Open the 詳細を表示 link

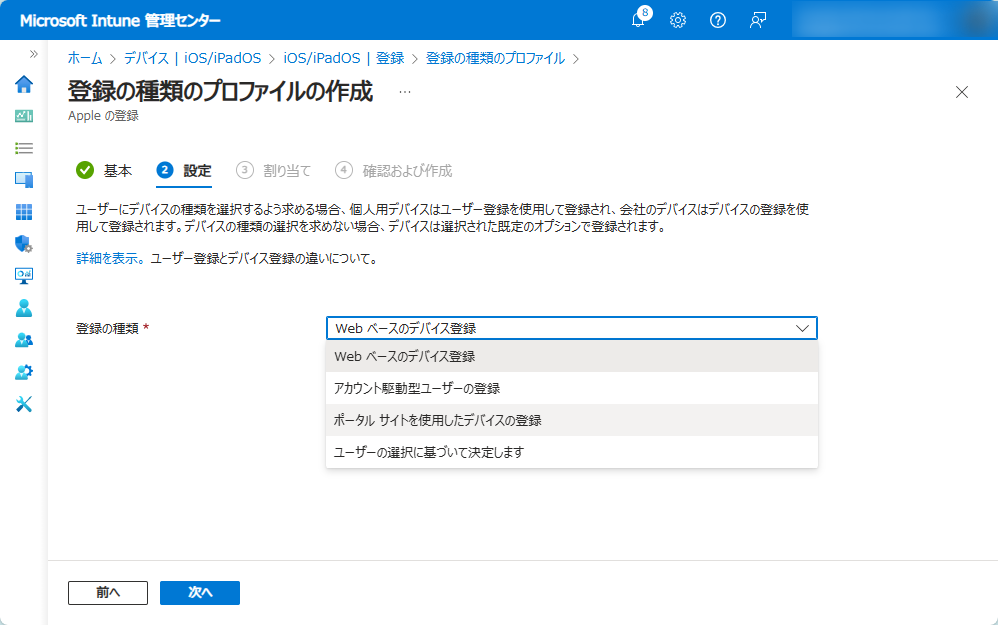(110, 258)
